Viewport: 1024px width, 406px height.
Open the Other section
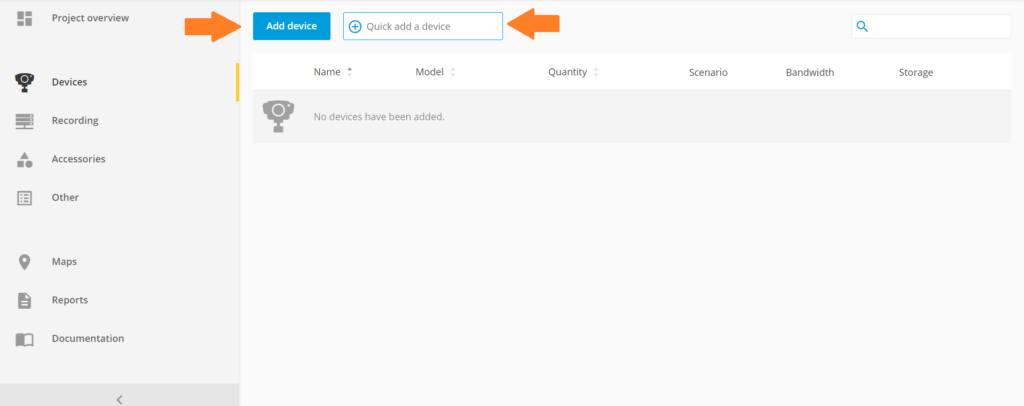pos(65,198)
